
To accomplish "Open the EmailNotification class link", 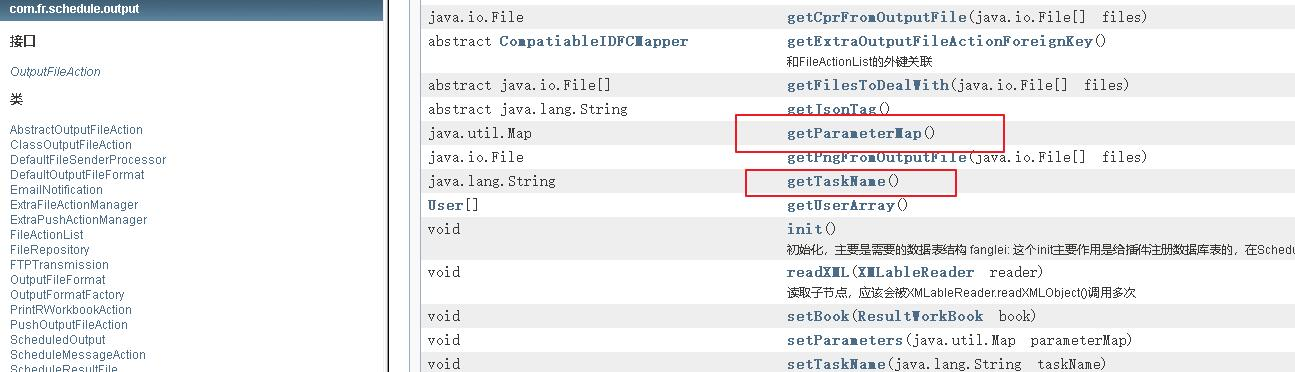I will tap(56, 190).
